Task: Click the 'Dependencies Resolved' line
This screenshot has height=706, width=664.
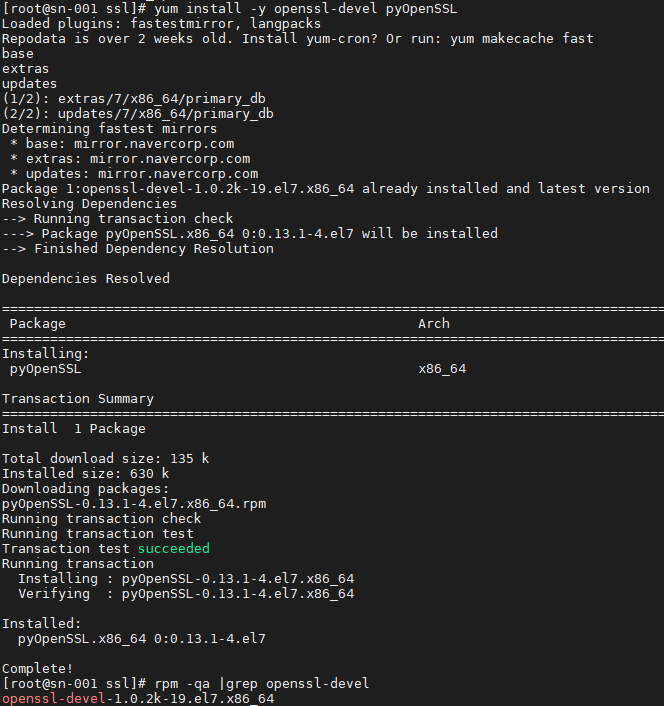Action: [86, 279]
